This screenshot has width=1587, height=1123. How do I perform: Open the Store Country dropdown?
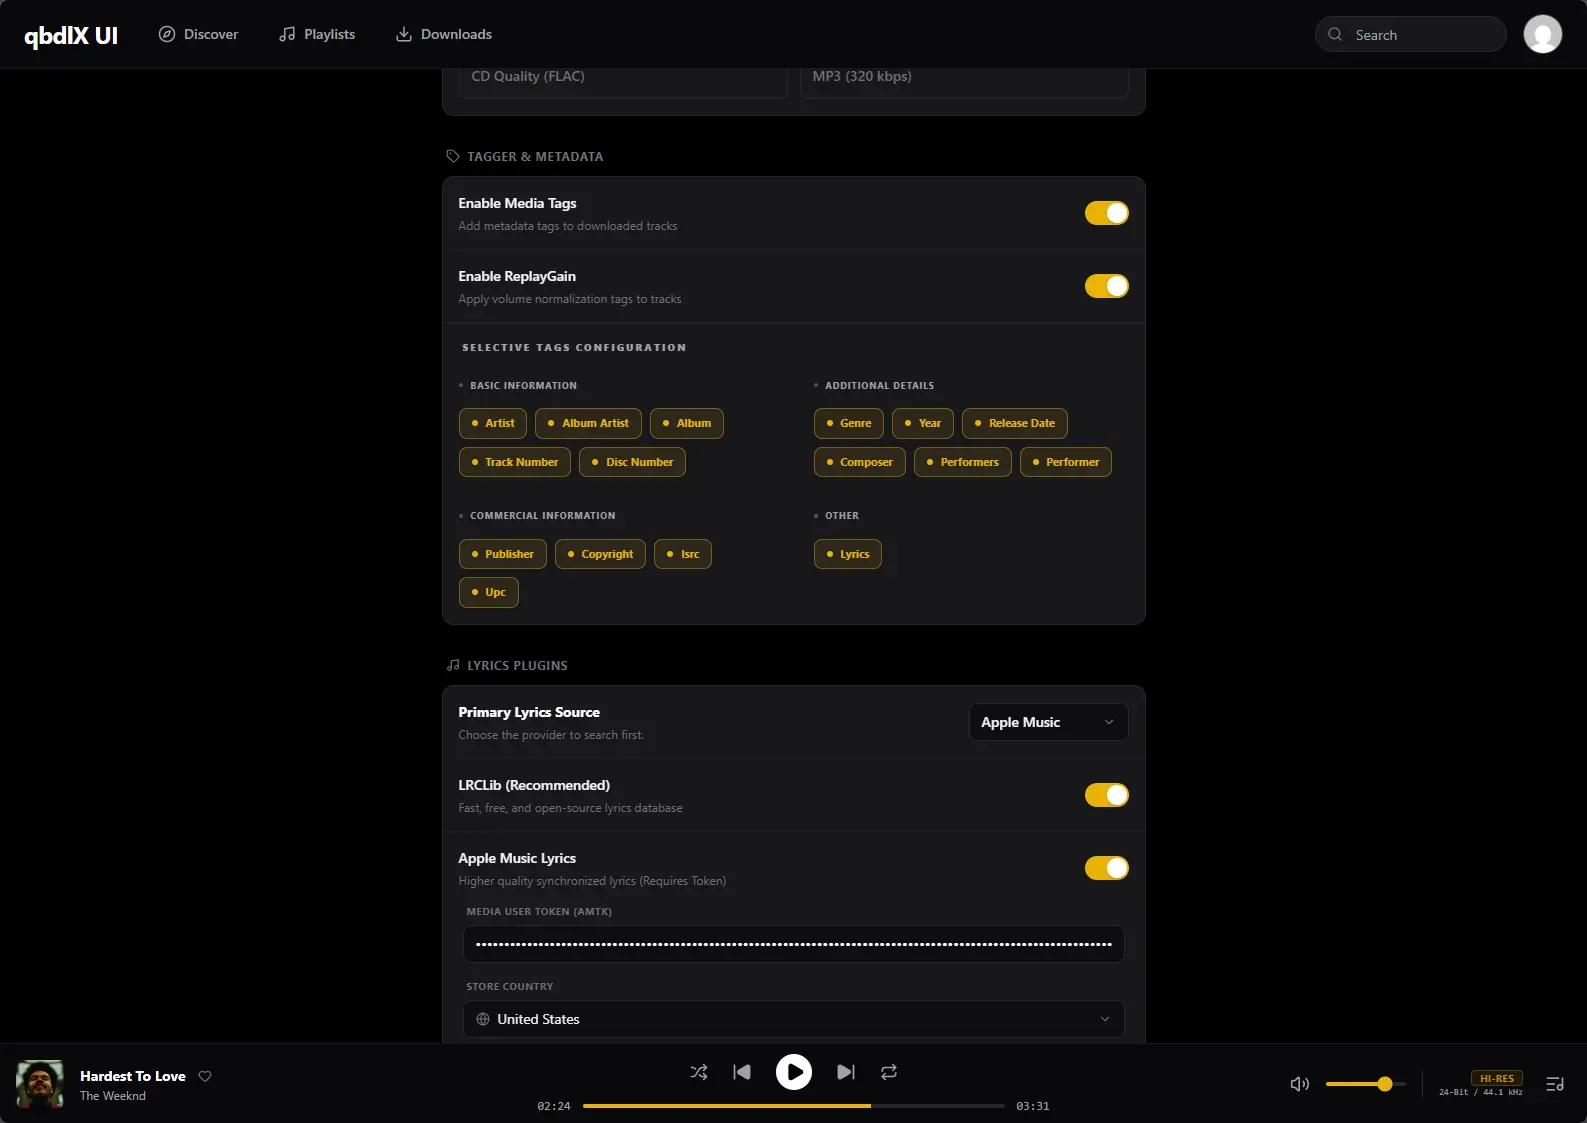click(793, 1019)
